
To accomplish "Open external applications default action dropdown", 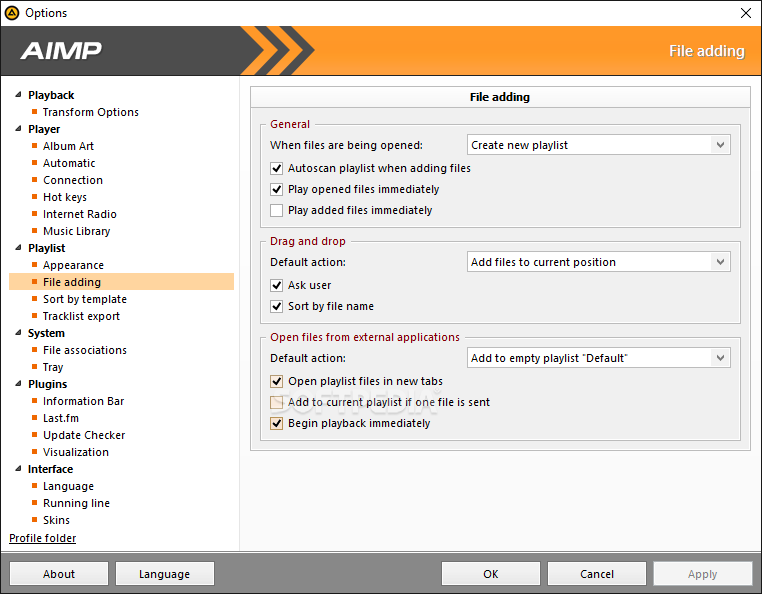I will coord(599,358).
